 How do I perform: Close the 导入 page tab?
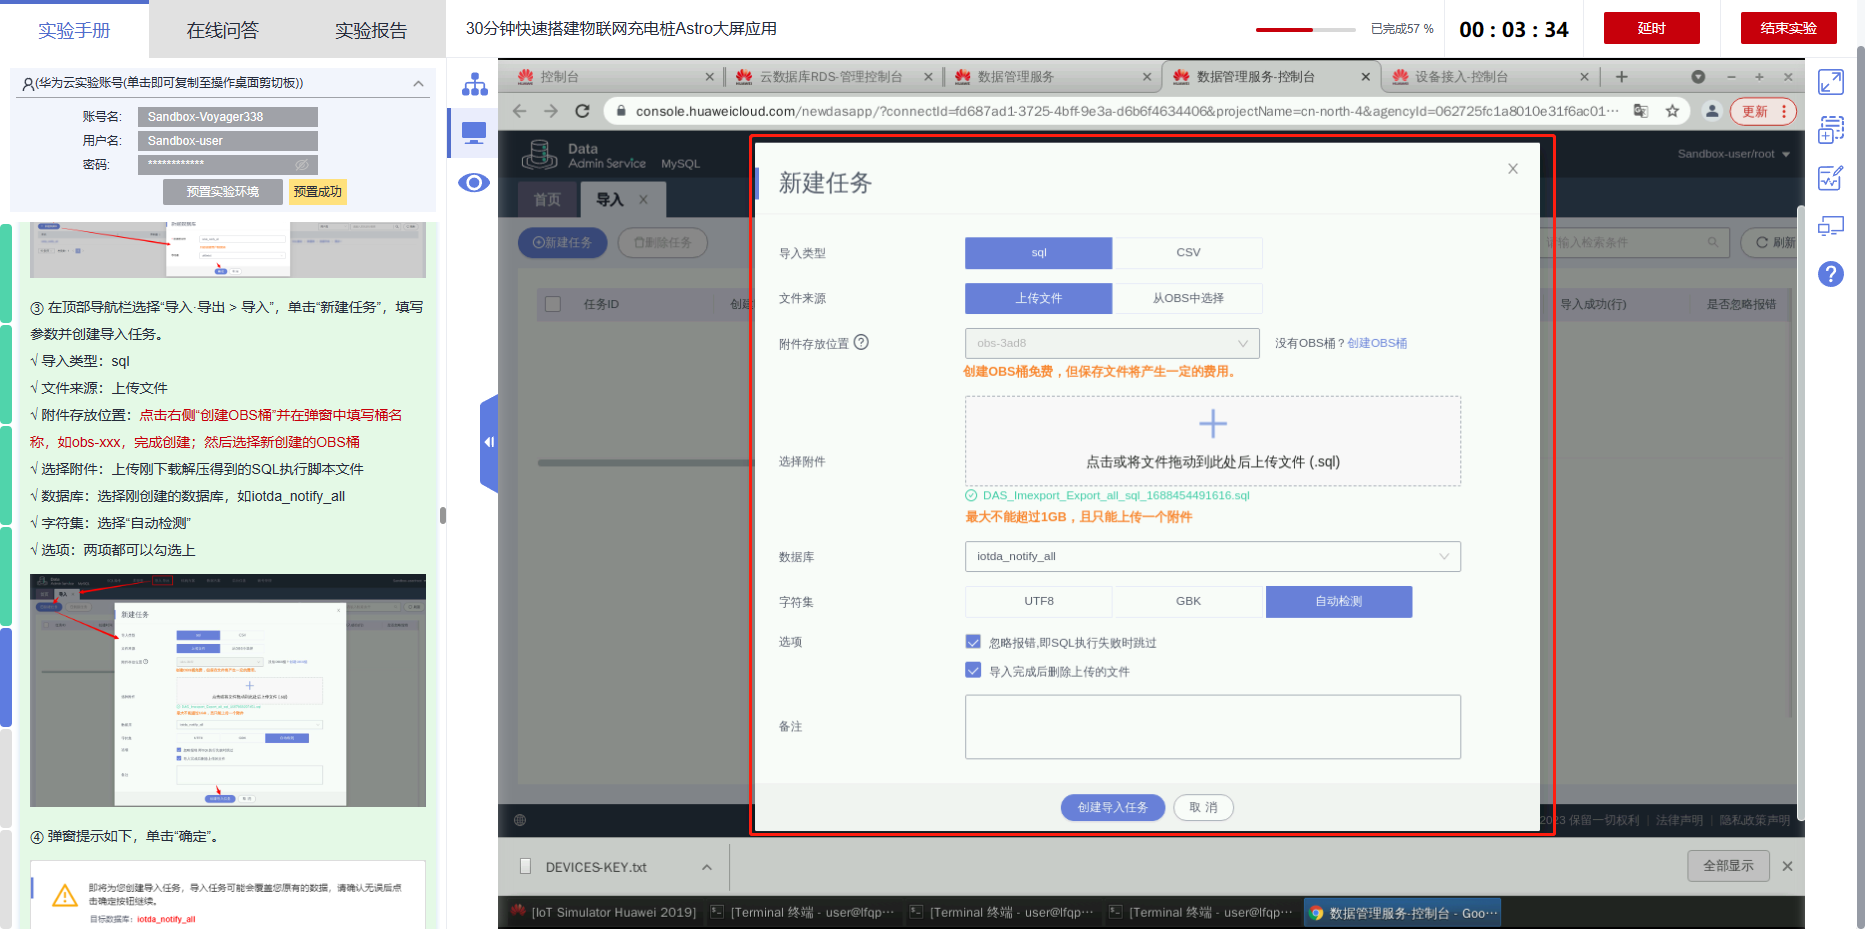click(x=643, y=200)
